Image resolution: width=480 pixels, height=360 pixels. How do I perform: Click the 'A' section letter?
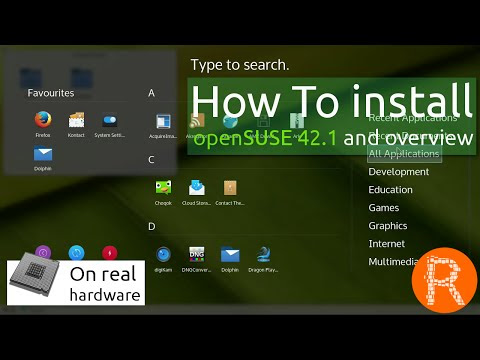[x=151, y=93]
